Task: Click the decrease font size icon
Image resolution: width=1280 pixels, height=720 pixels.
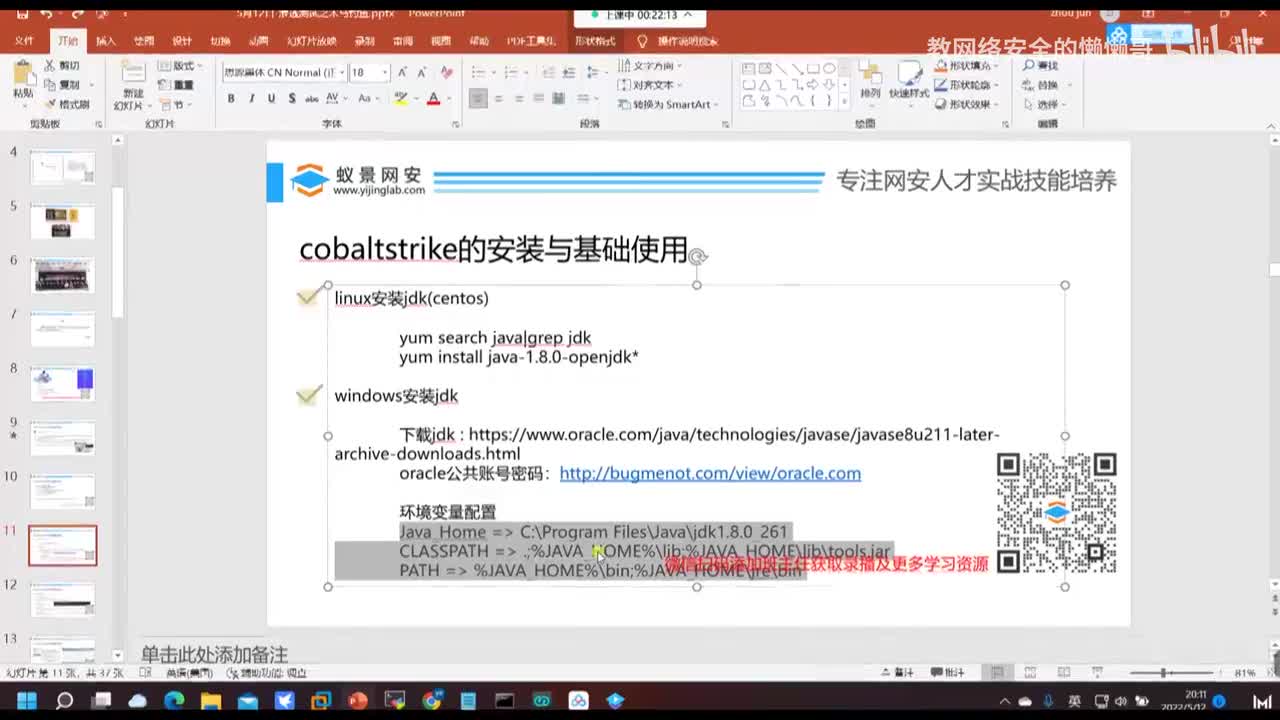Action: [421, 72]
